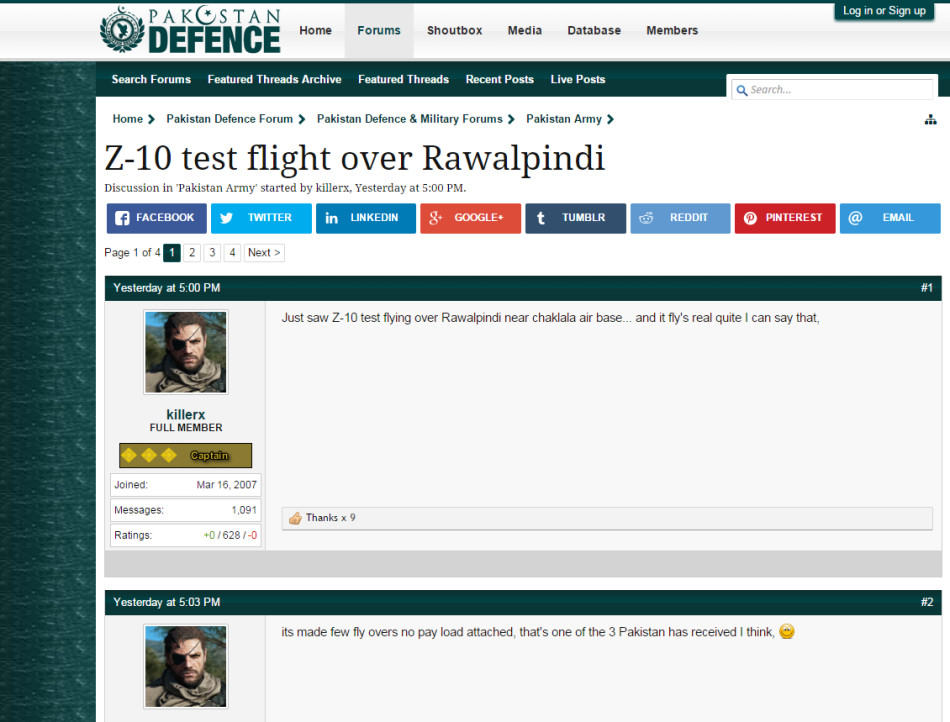Click the Next page button
Screen dimensions: 950x722
tap(264, 253)
